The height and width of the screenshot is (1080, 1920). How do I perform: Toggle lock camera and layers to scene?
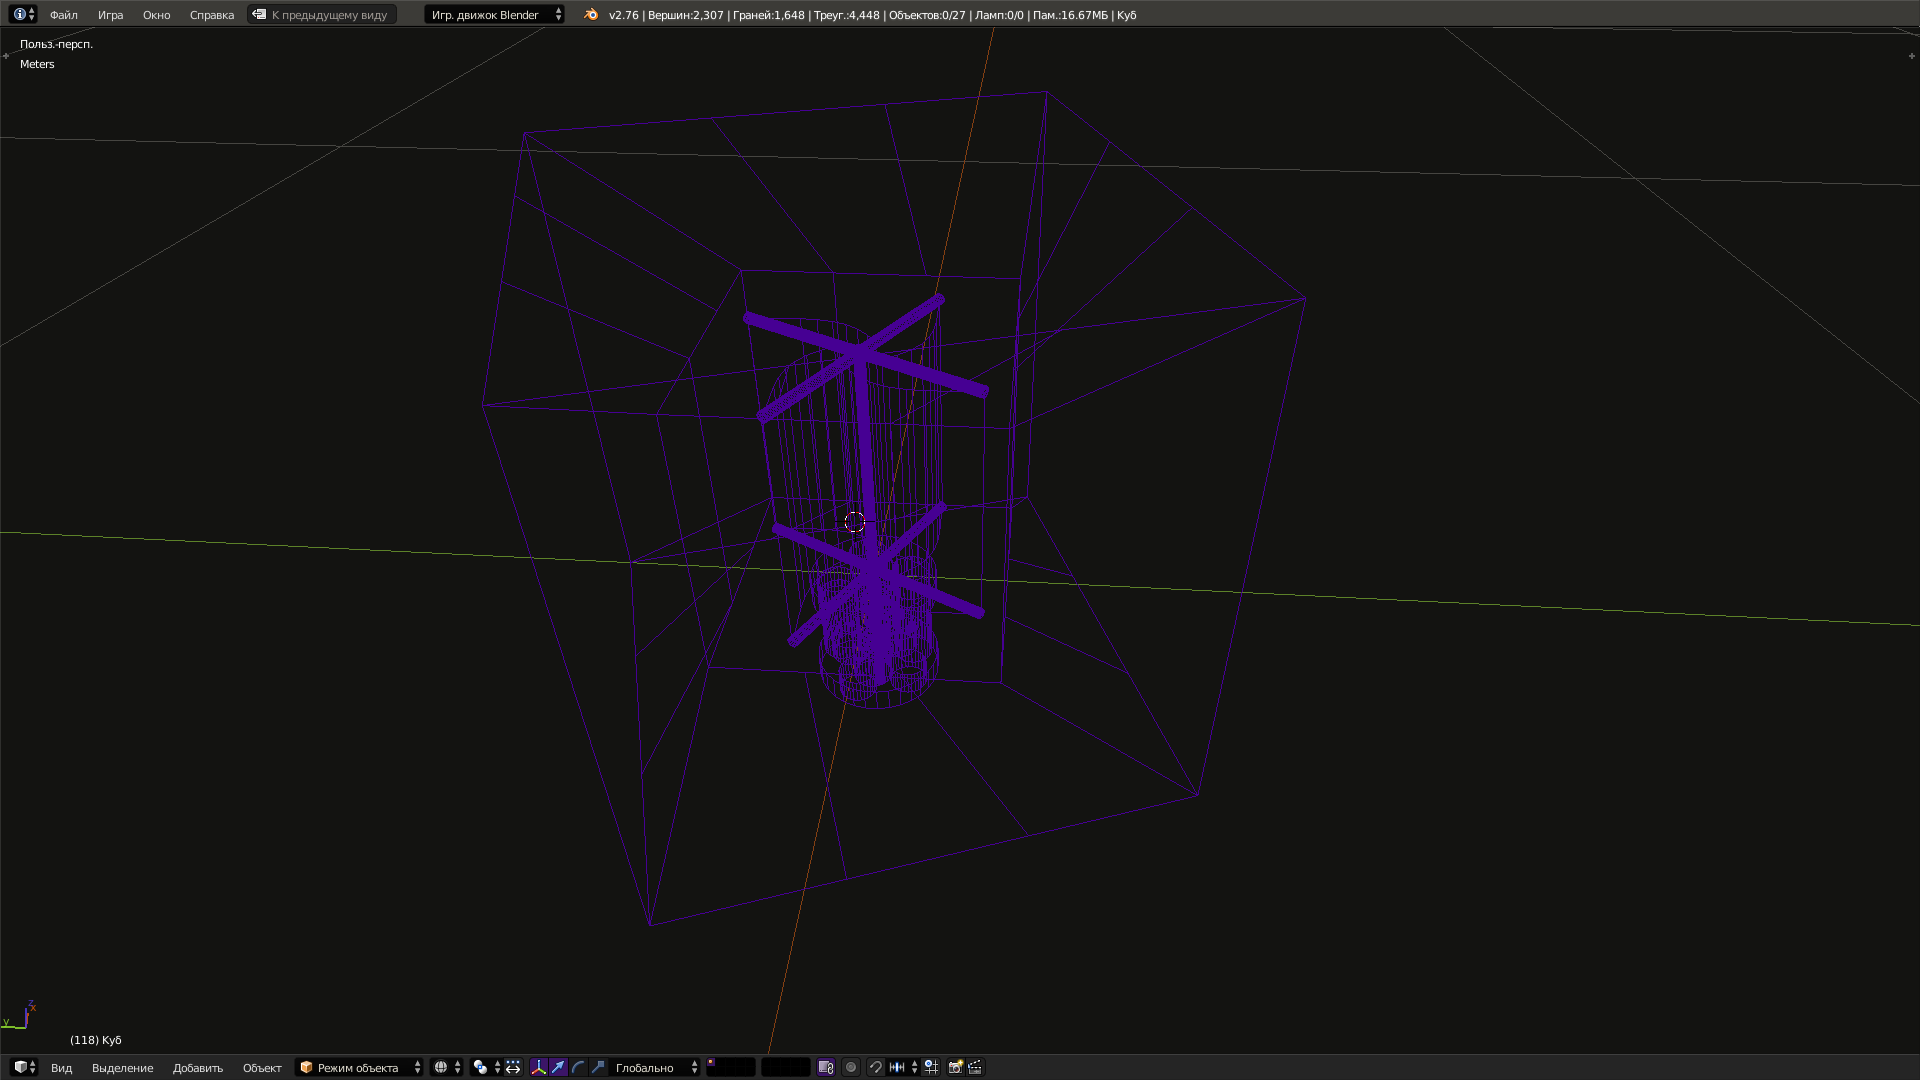coord(828,1067)
